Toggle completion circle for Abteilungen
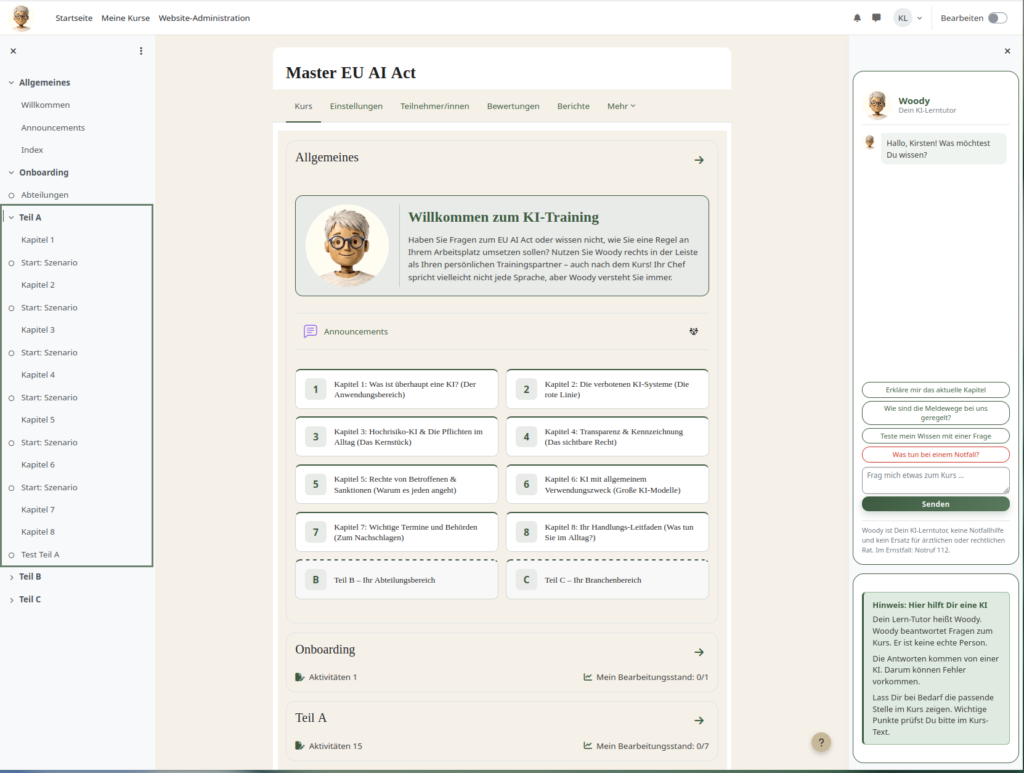Viewport: 1024px width, 773px height. 11,195
